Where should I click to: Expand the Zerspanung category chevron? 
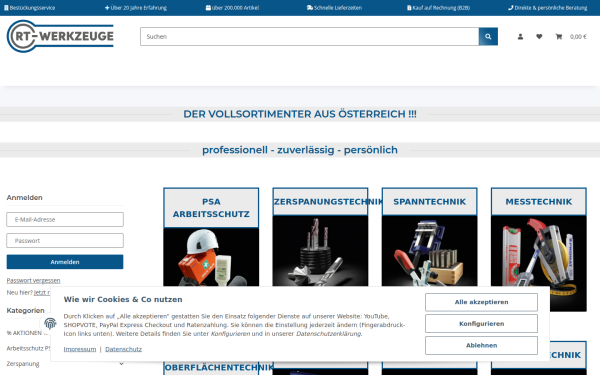tap(122, 364)
